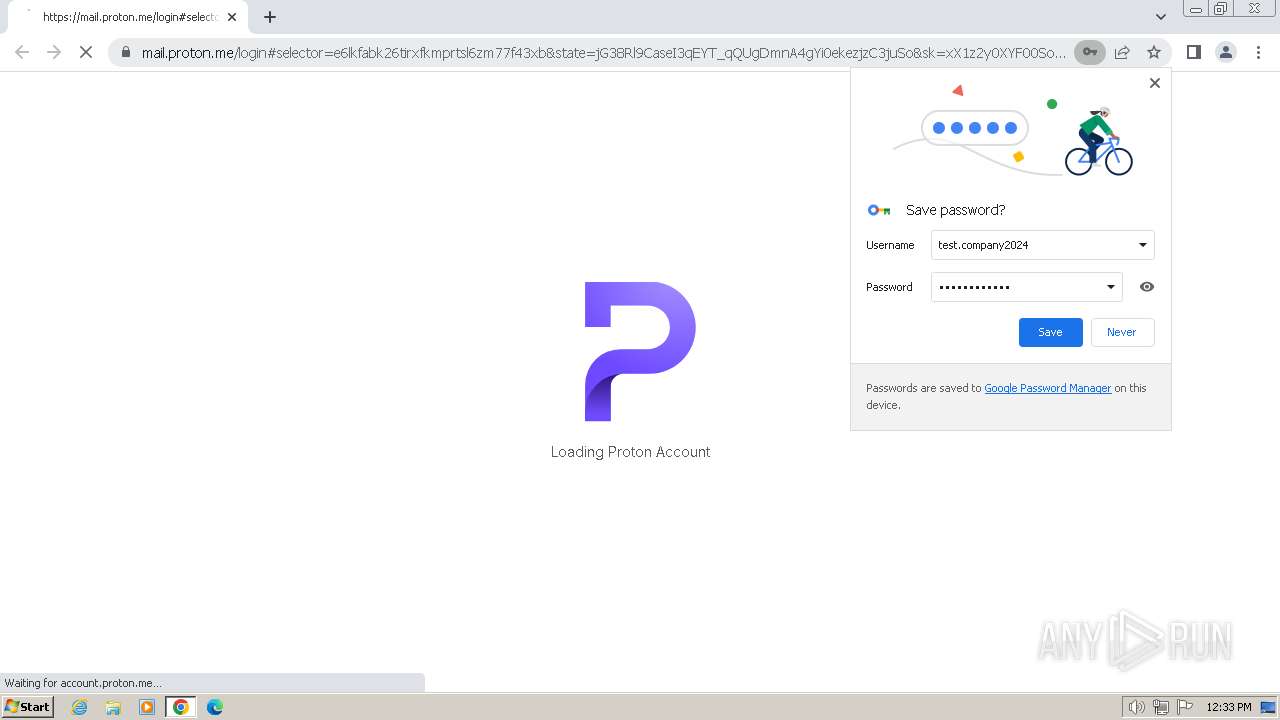Open the side panel icon
The width and height of the screenshot is (1280, 720).
1193,52
